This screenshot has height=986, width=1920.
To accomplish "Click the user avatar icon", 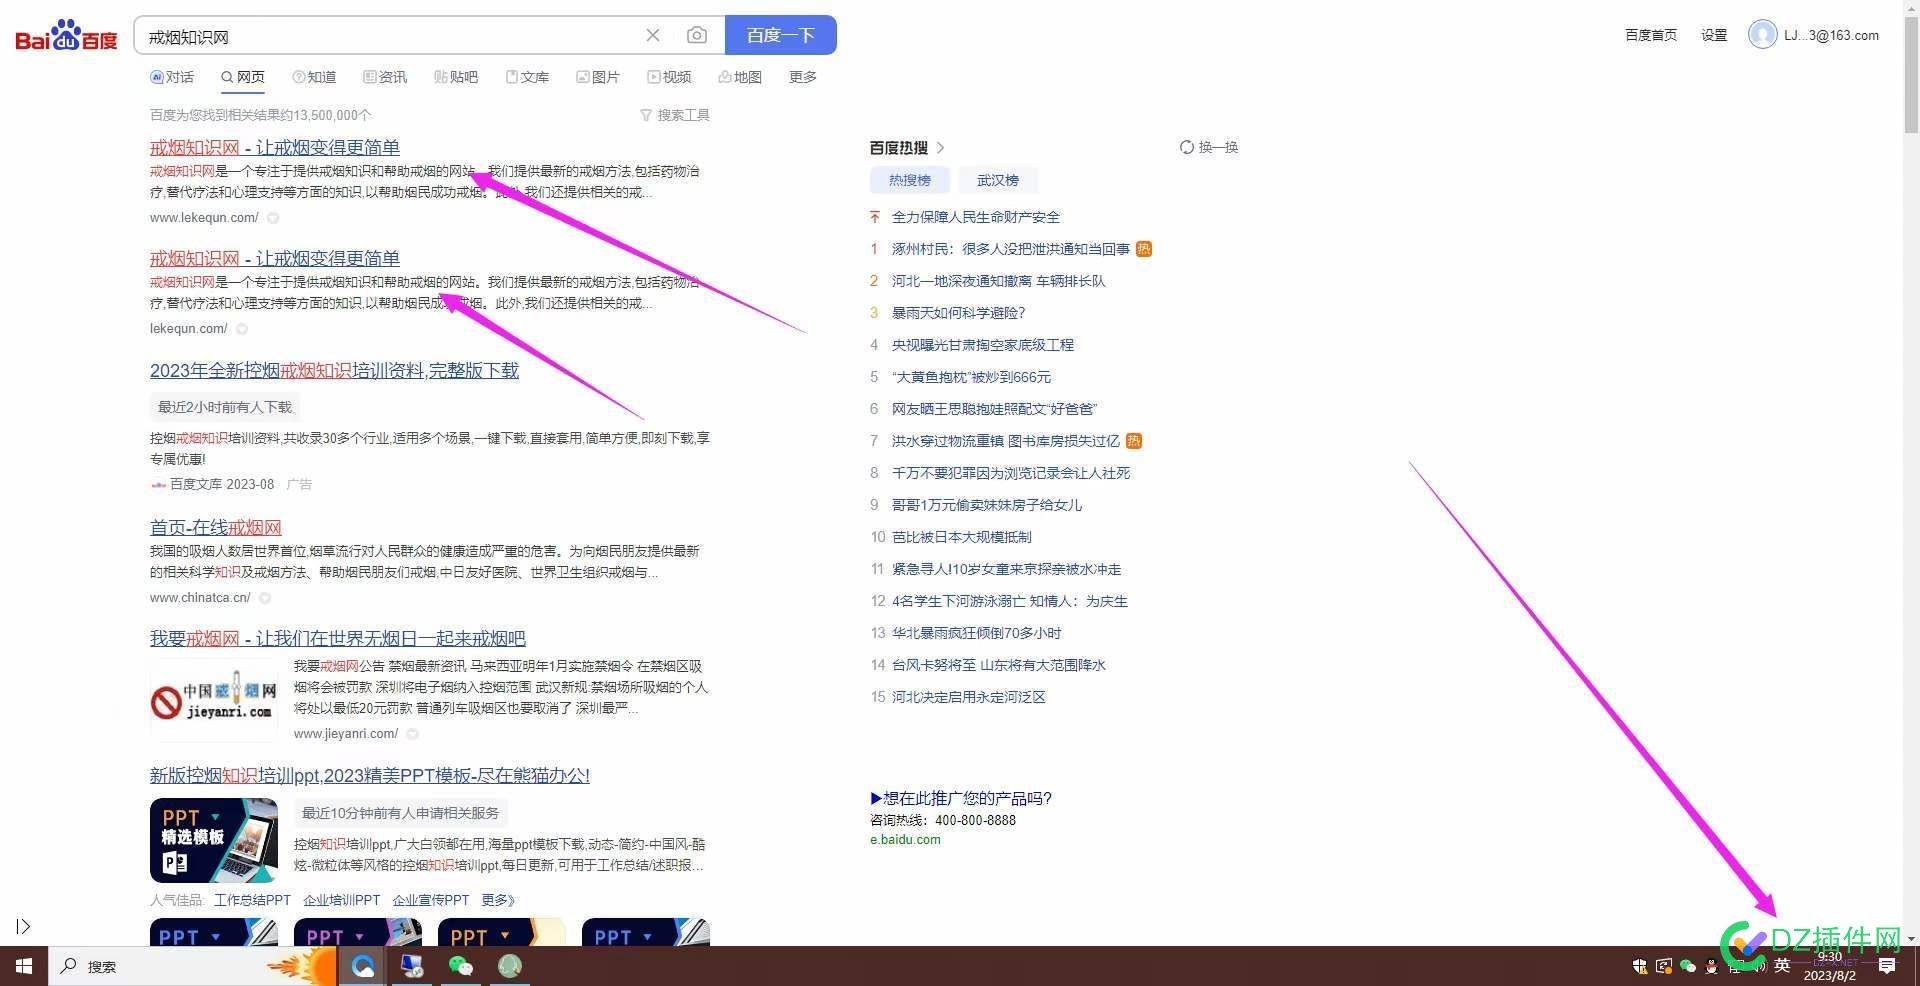I will coord(1762,34).
